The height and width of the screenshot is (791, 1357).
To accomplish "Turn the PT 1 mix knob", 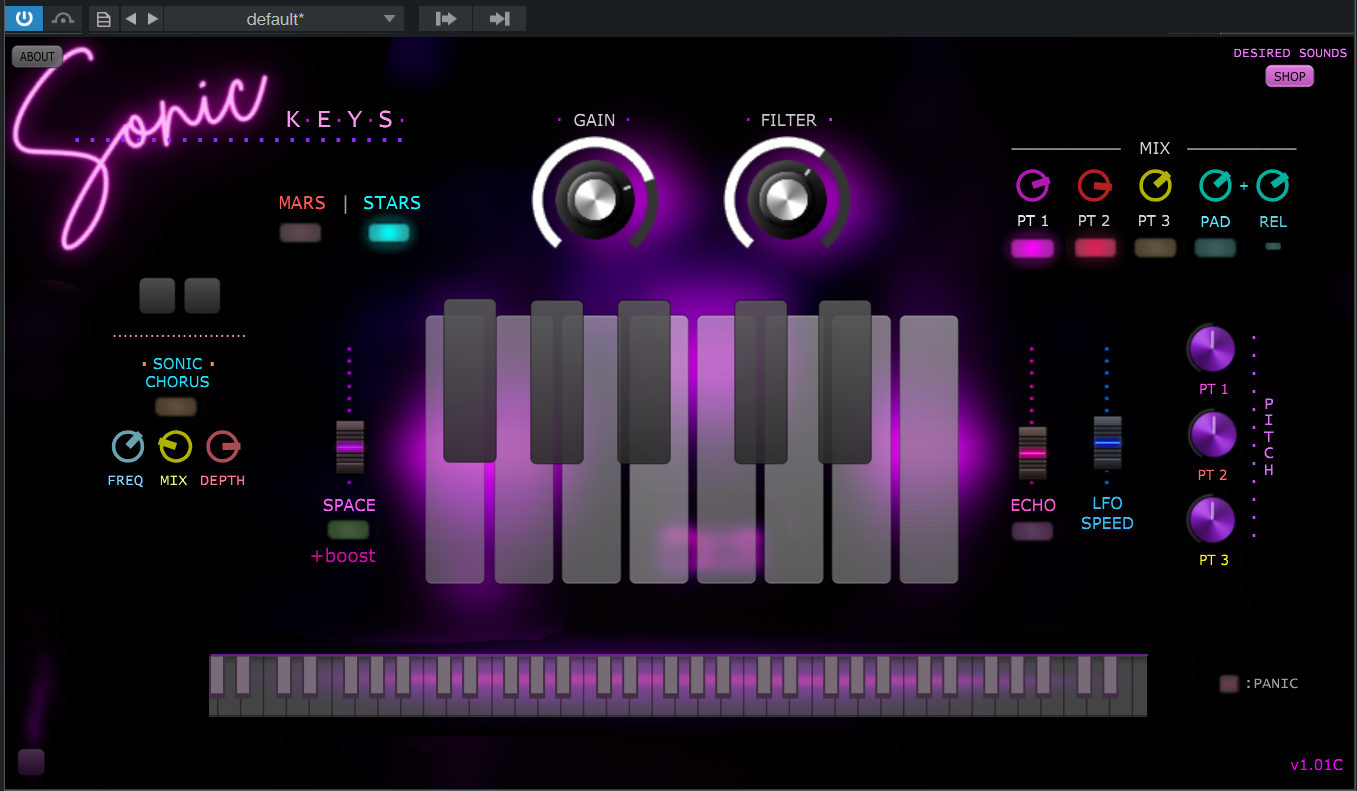I will (1033, 184).
